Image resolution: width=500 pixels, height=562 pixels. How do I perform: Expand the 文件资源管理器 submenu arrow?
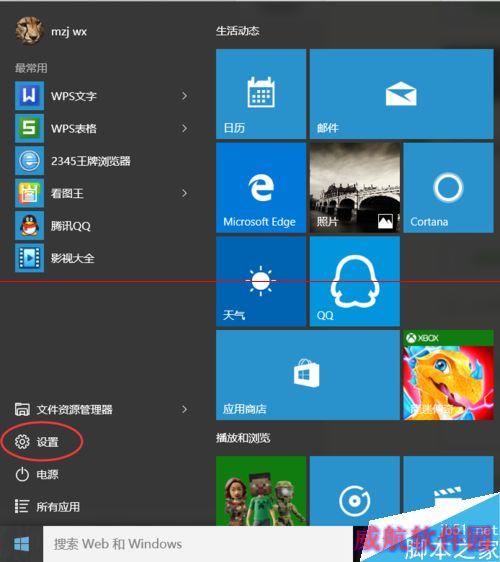click(x=184, y=409)
